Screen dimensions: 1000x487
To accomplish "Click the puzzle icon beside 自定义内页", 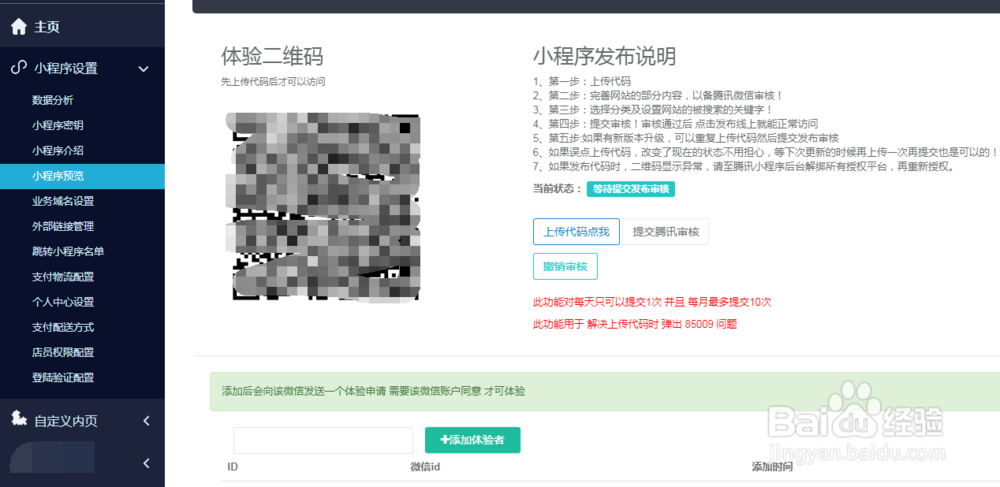I will [19, 419].
